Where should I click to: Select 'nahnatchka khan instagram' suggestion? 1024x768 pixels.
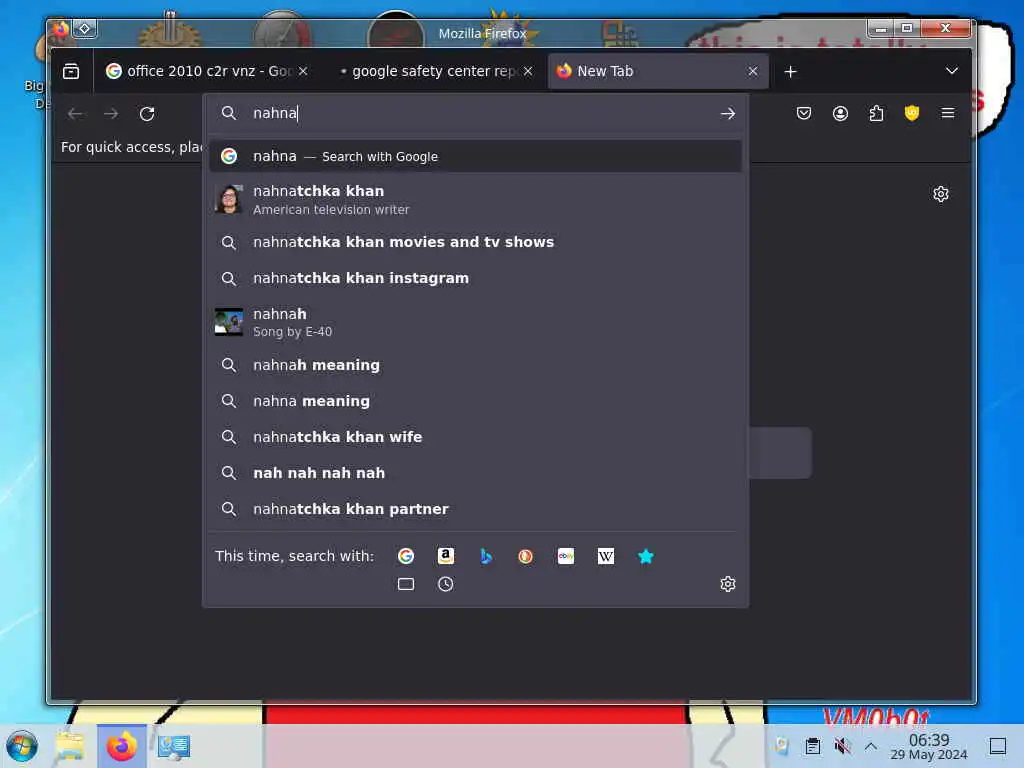475,278
